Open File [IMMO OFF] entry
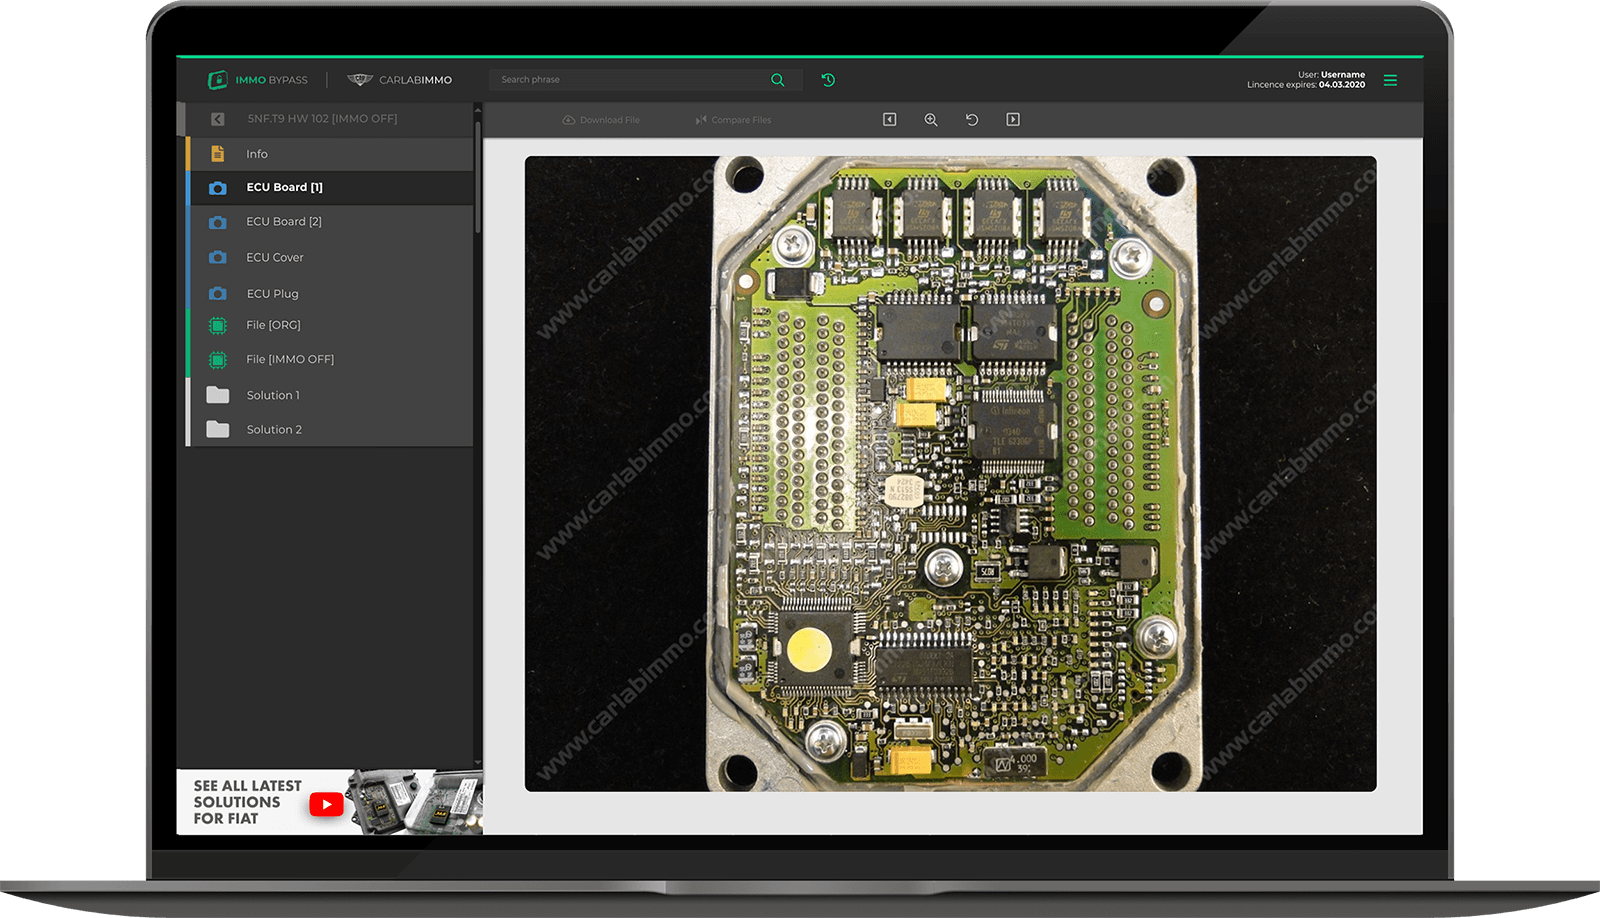The image size is (1600, 918). (x=330, y=359)
